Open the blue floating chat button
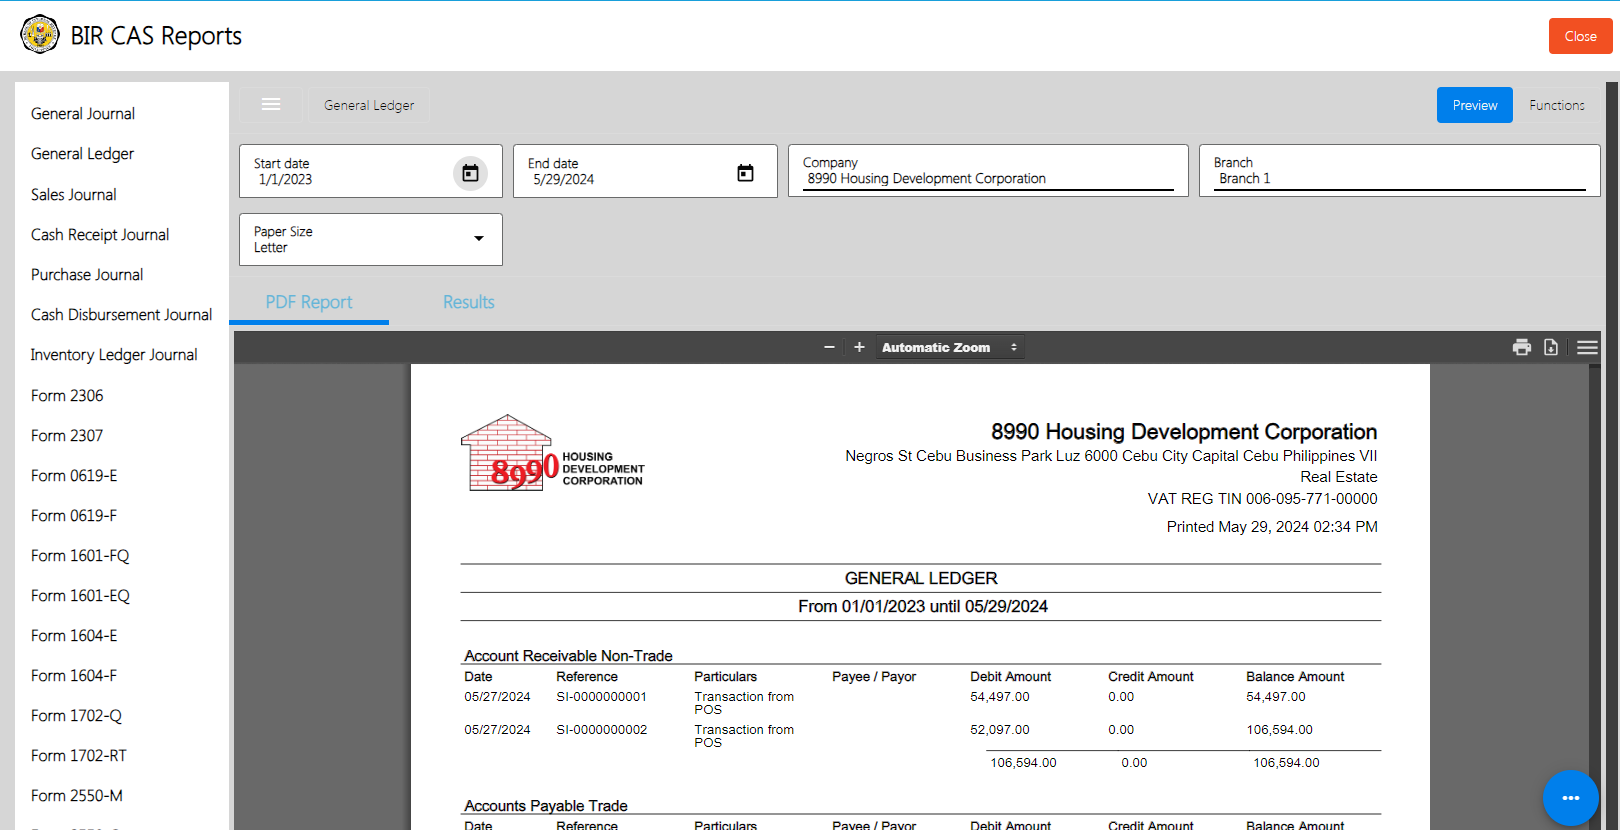This screenshot has width=1620, height=830. click(1570, 797)
